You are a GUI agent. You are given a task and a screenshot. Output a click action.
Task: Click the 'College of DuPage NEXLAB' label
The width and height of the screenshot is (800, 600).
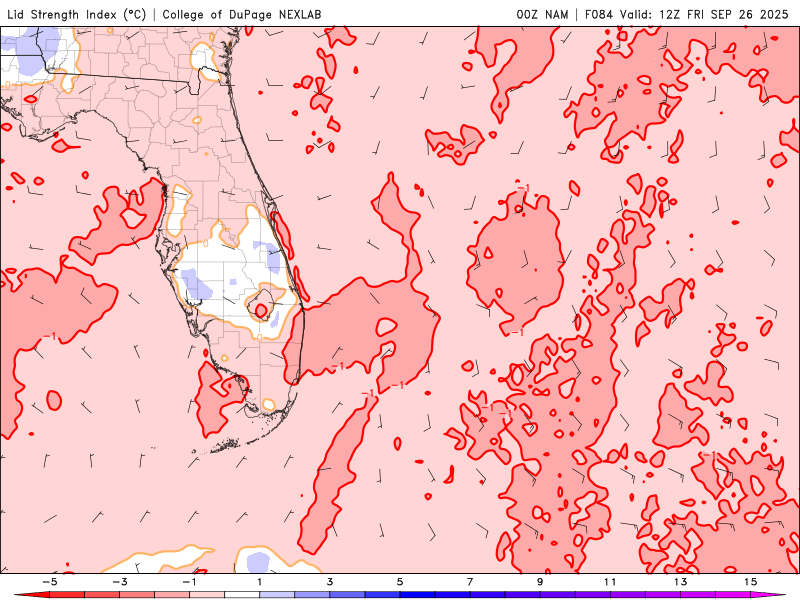pos(242,14)
